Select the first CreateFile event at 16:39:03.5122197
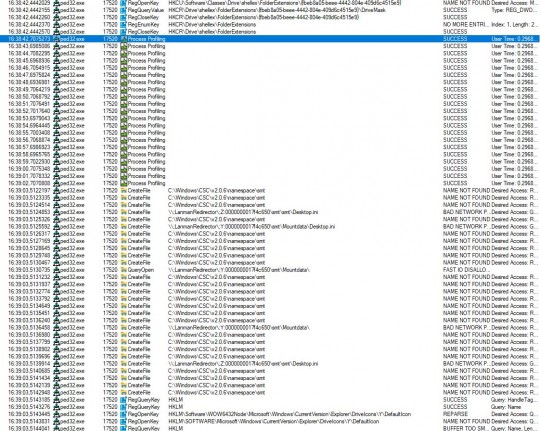 click(270, 190)
